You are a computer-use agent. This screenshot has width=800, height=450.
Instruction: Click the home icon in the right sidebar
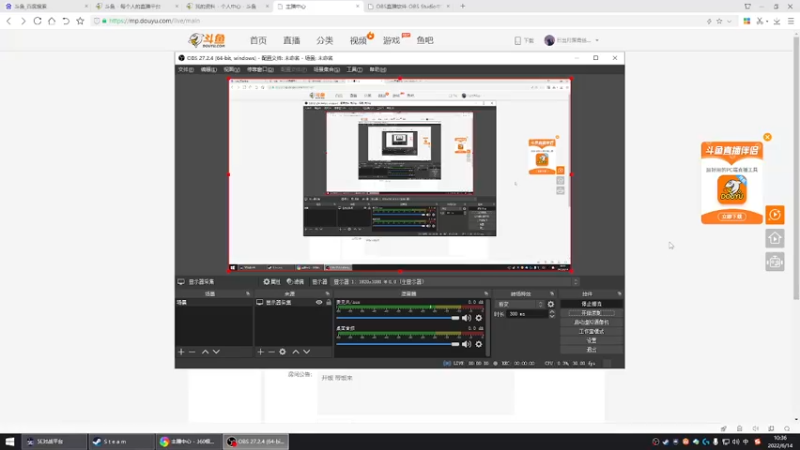pos(774,238)
